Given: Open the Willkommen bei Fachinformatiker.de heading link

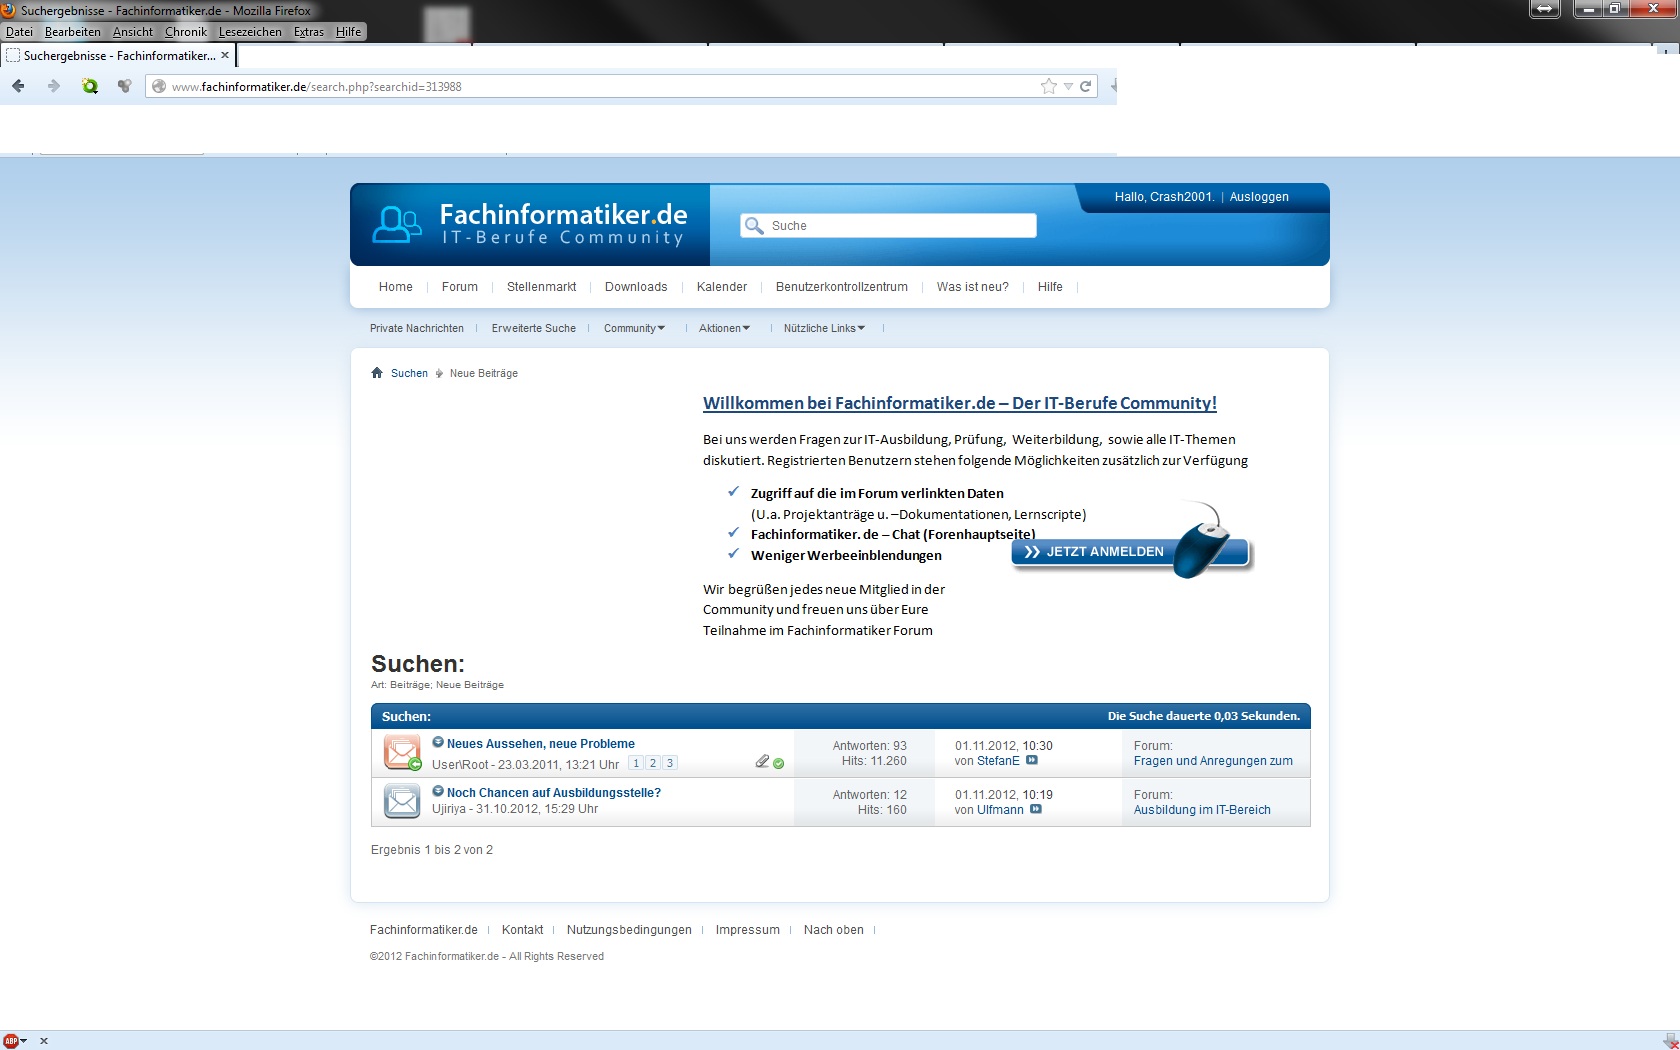Looking at the screenshot, I should pyautogui.click(x=960, y=403).
